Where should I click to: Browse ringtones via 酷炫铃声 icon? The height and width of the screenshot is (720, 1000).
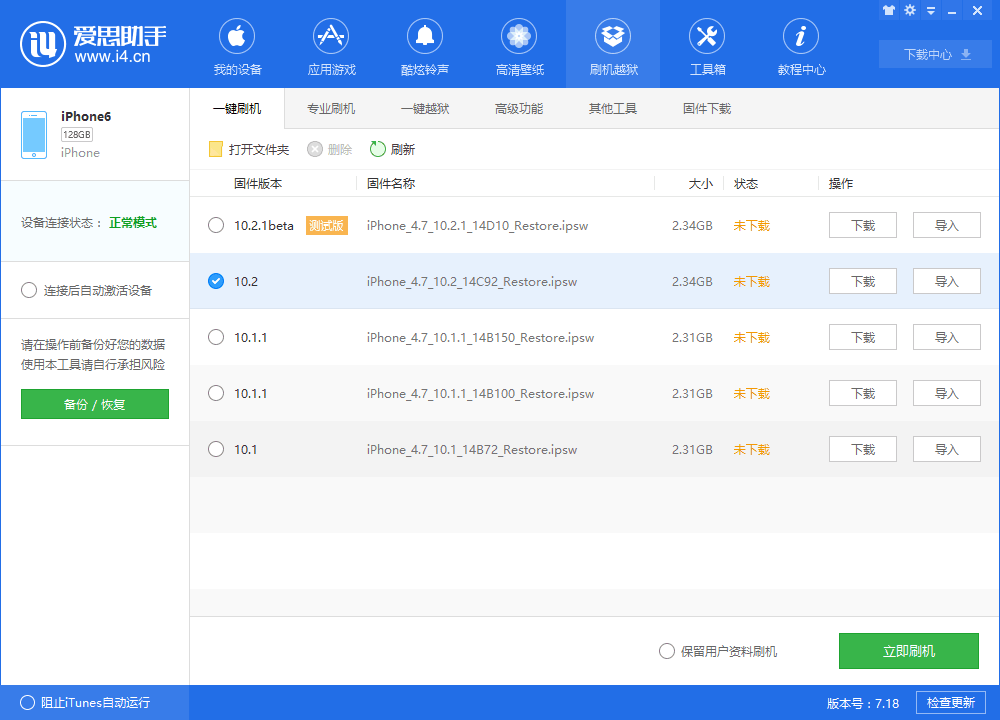(x=424, y=45)
